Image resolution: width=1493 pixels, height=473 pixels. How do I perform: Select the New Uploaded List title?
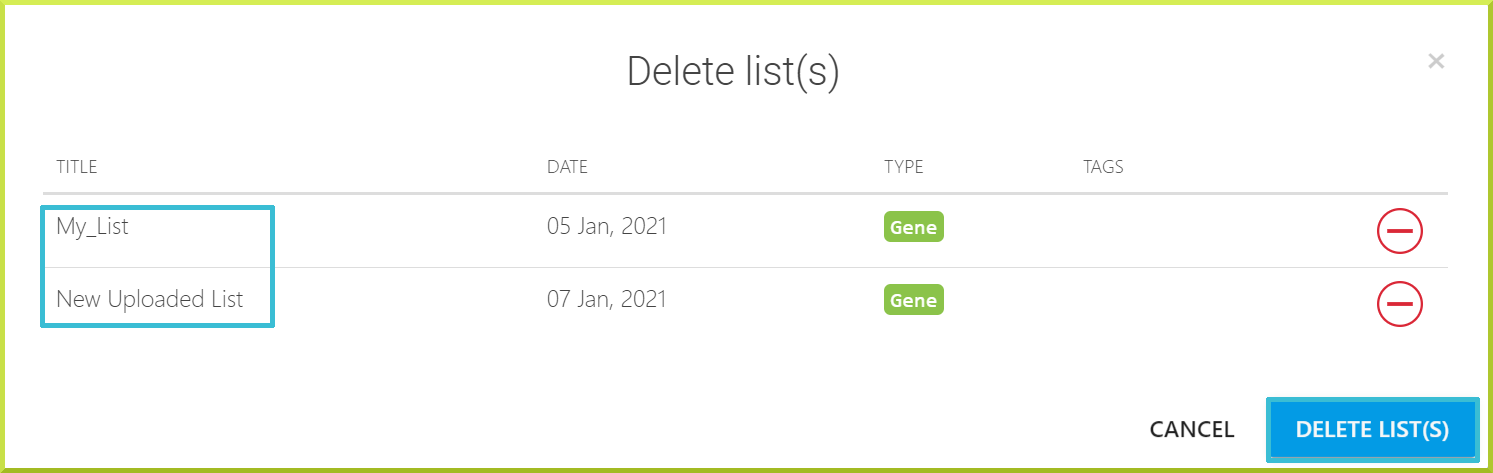(150, 299)
